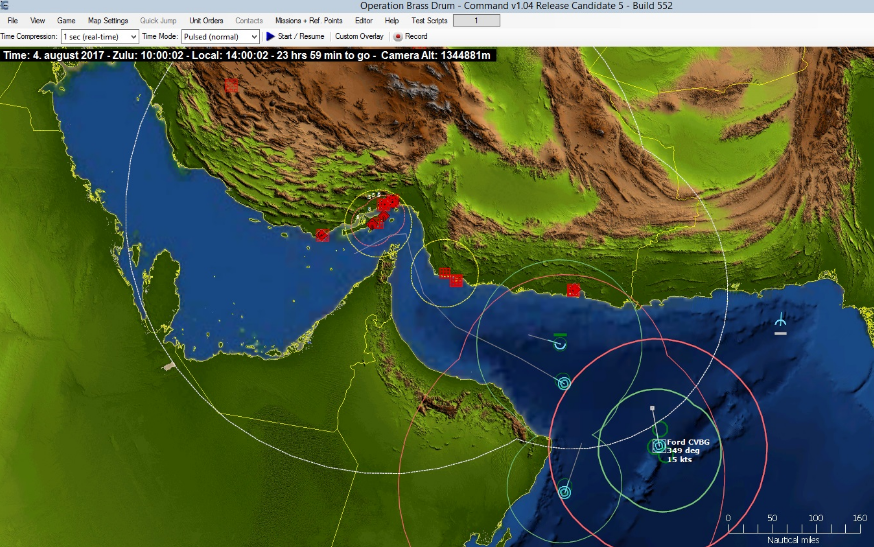
Task: Select red hostile contact on Makran coast
Action: (x=573, y=290)
